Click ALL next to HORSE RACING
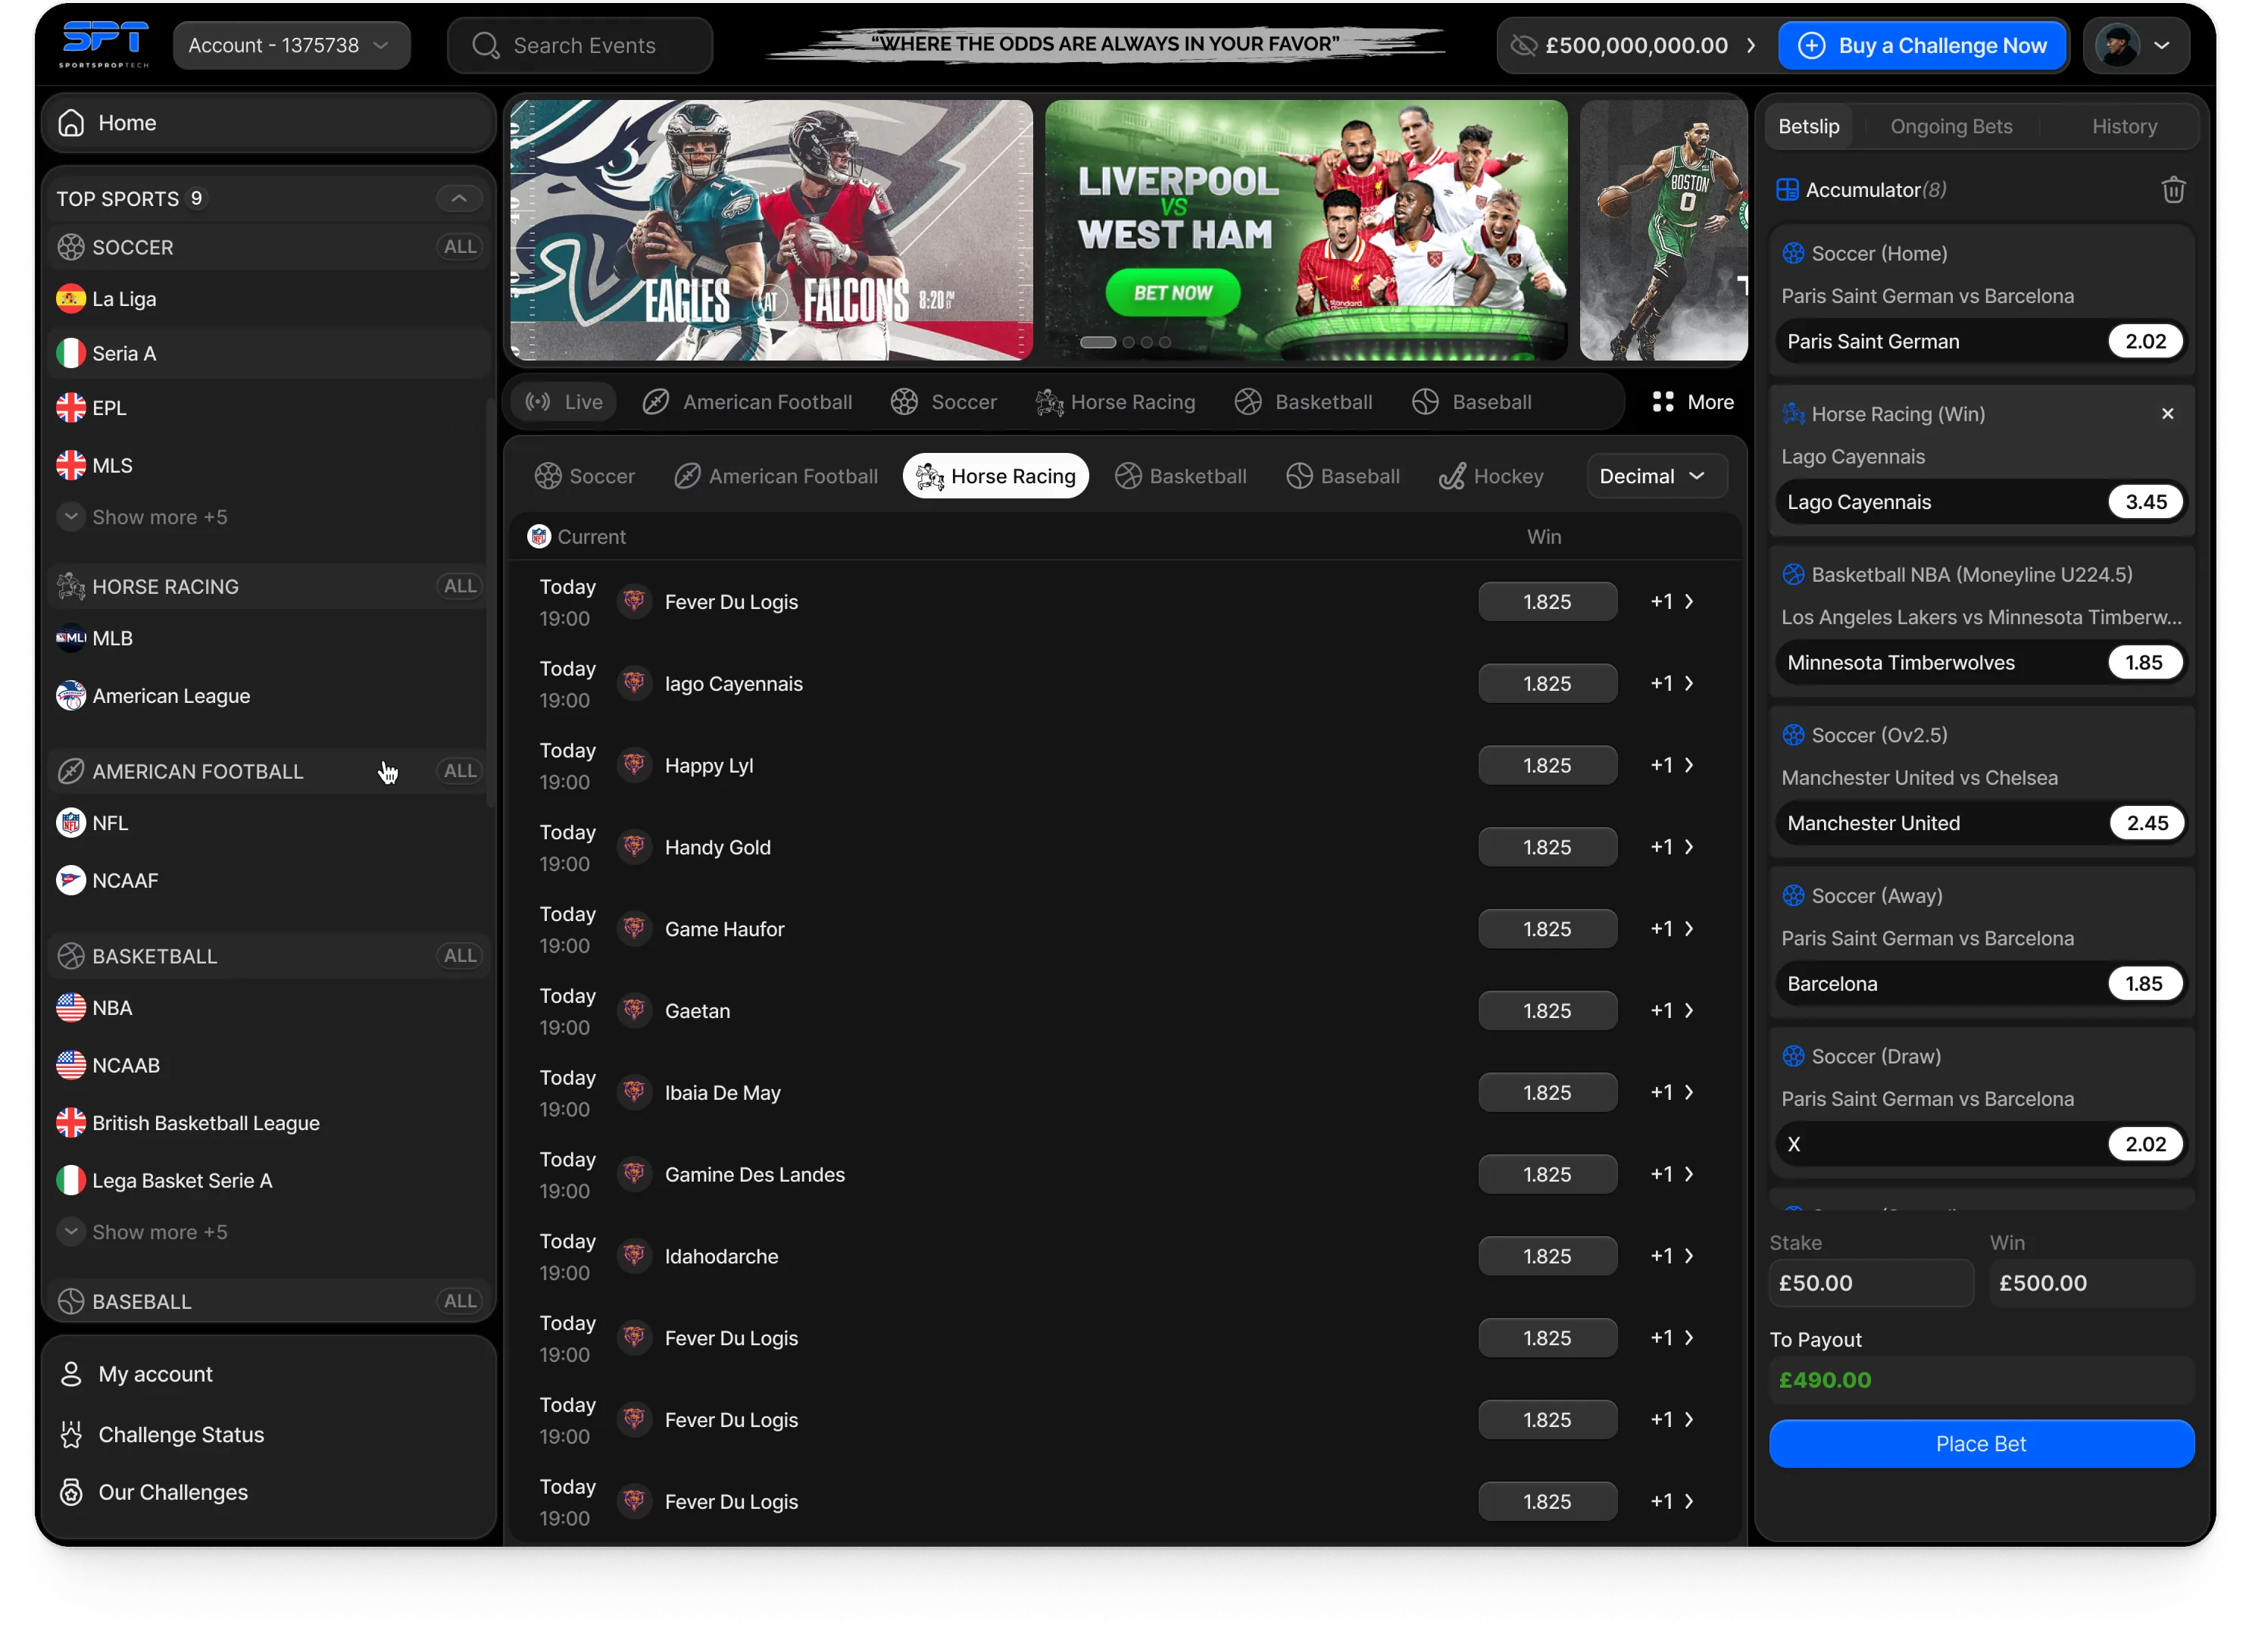This screenshot has height=1652, width=2252. [459, 585]
